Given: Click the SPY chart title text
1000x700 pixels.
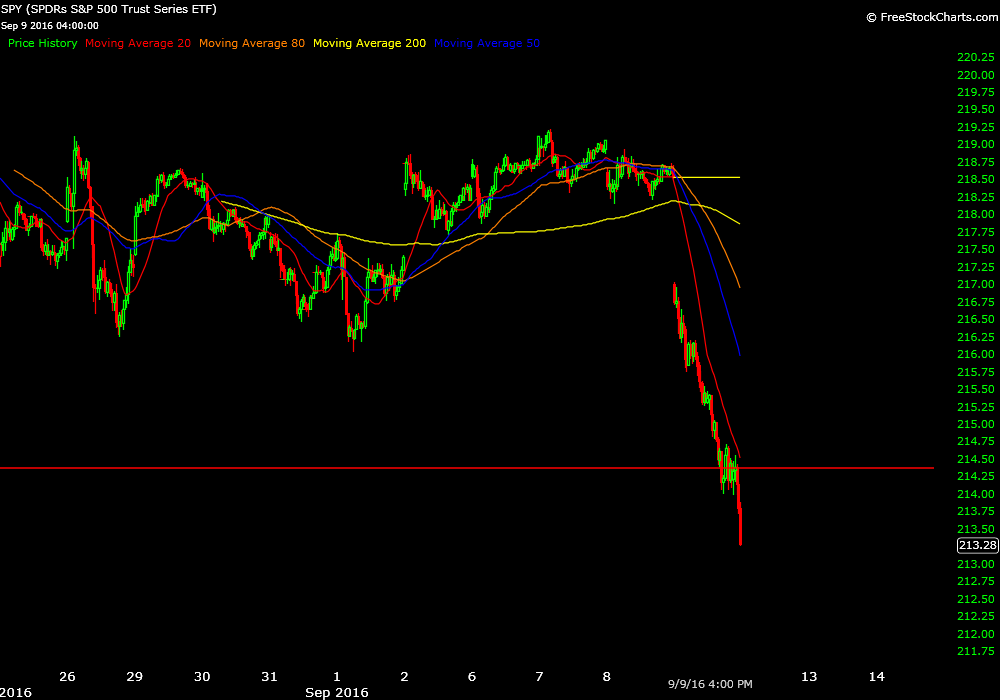Looking at the screenshot, I should [110, 9].
